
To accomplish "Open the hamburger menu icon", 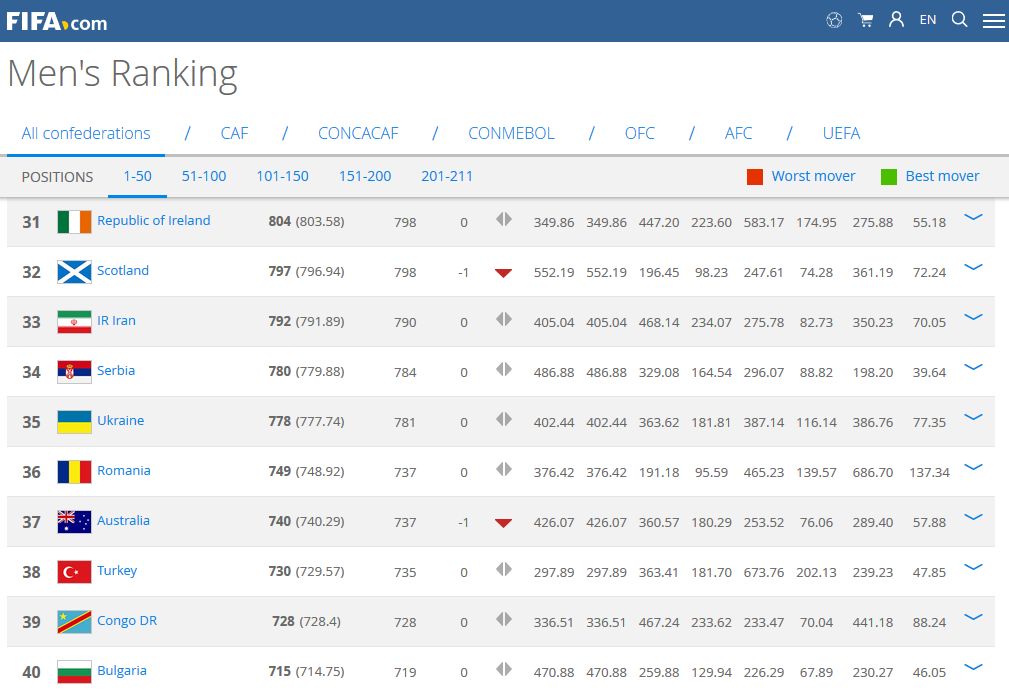I will 994,21.
